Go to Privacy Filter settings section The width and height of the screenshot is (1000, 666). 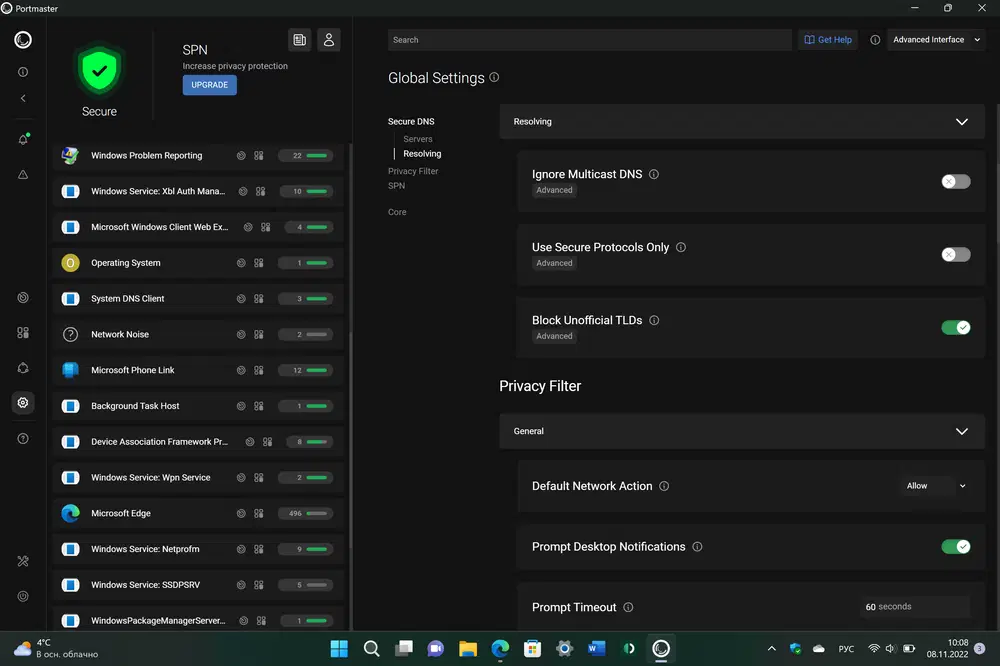(413, 171)
